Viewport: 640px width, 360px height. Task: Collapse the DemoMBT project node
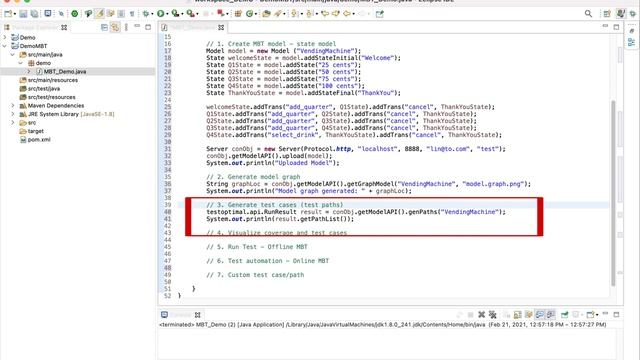pyautogui.click(x=5, y=46)
